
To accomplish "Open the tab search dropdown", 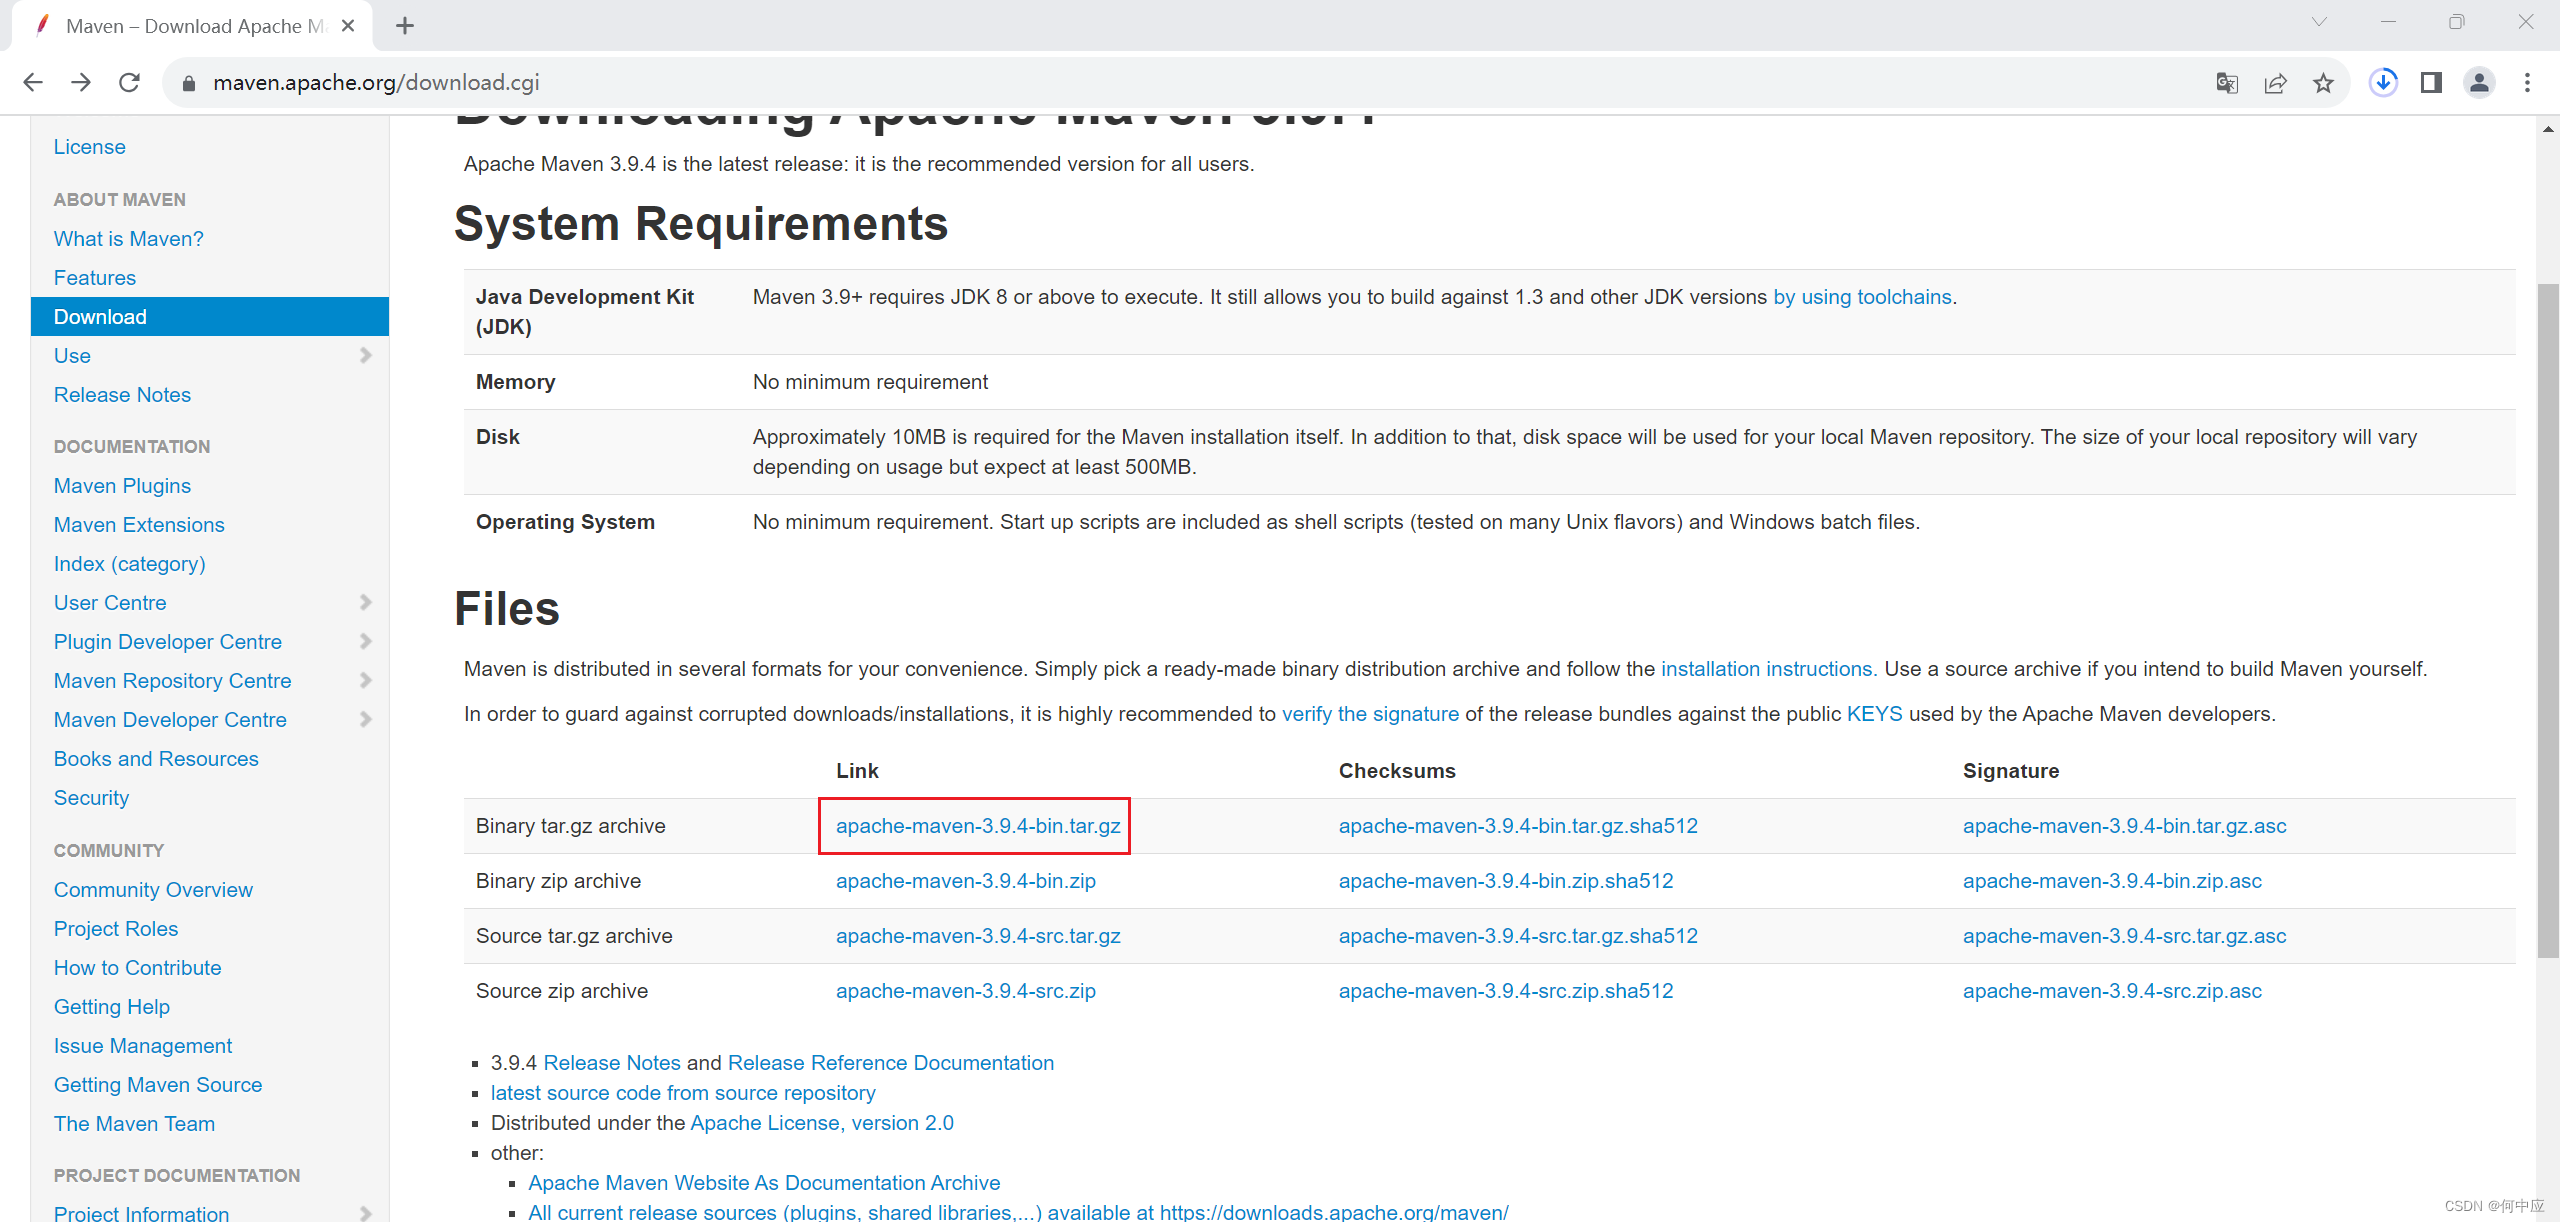I will click(x=2319, y=22).
